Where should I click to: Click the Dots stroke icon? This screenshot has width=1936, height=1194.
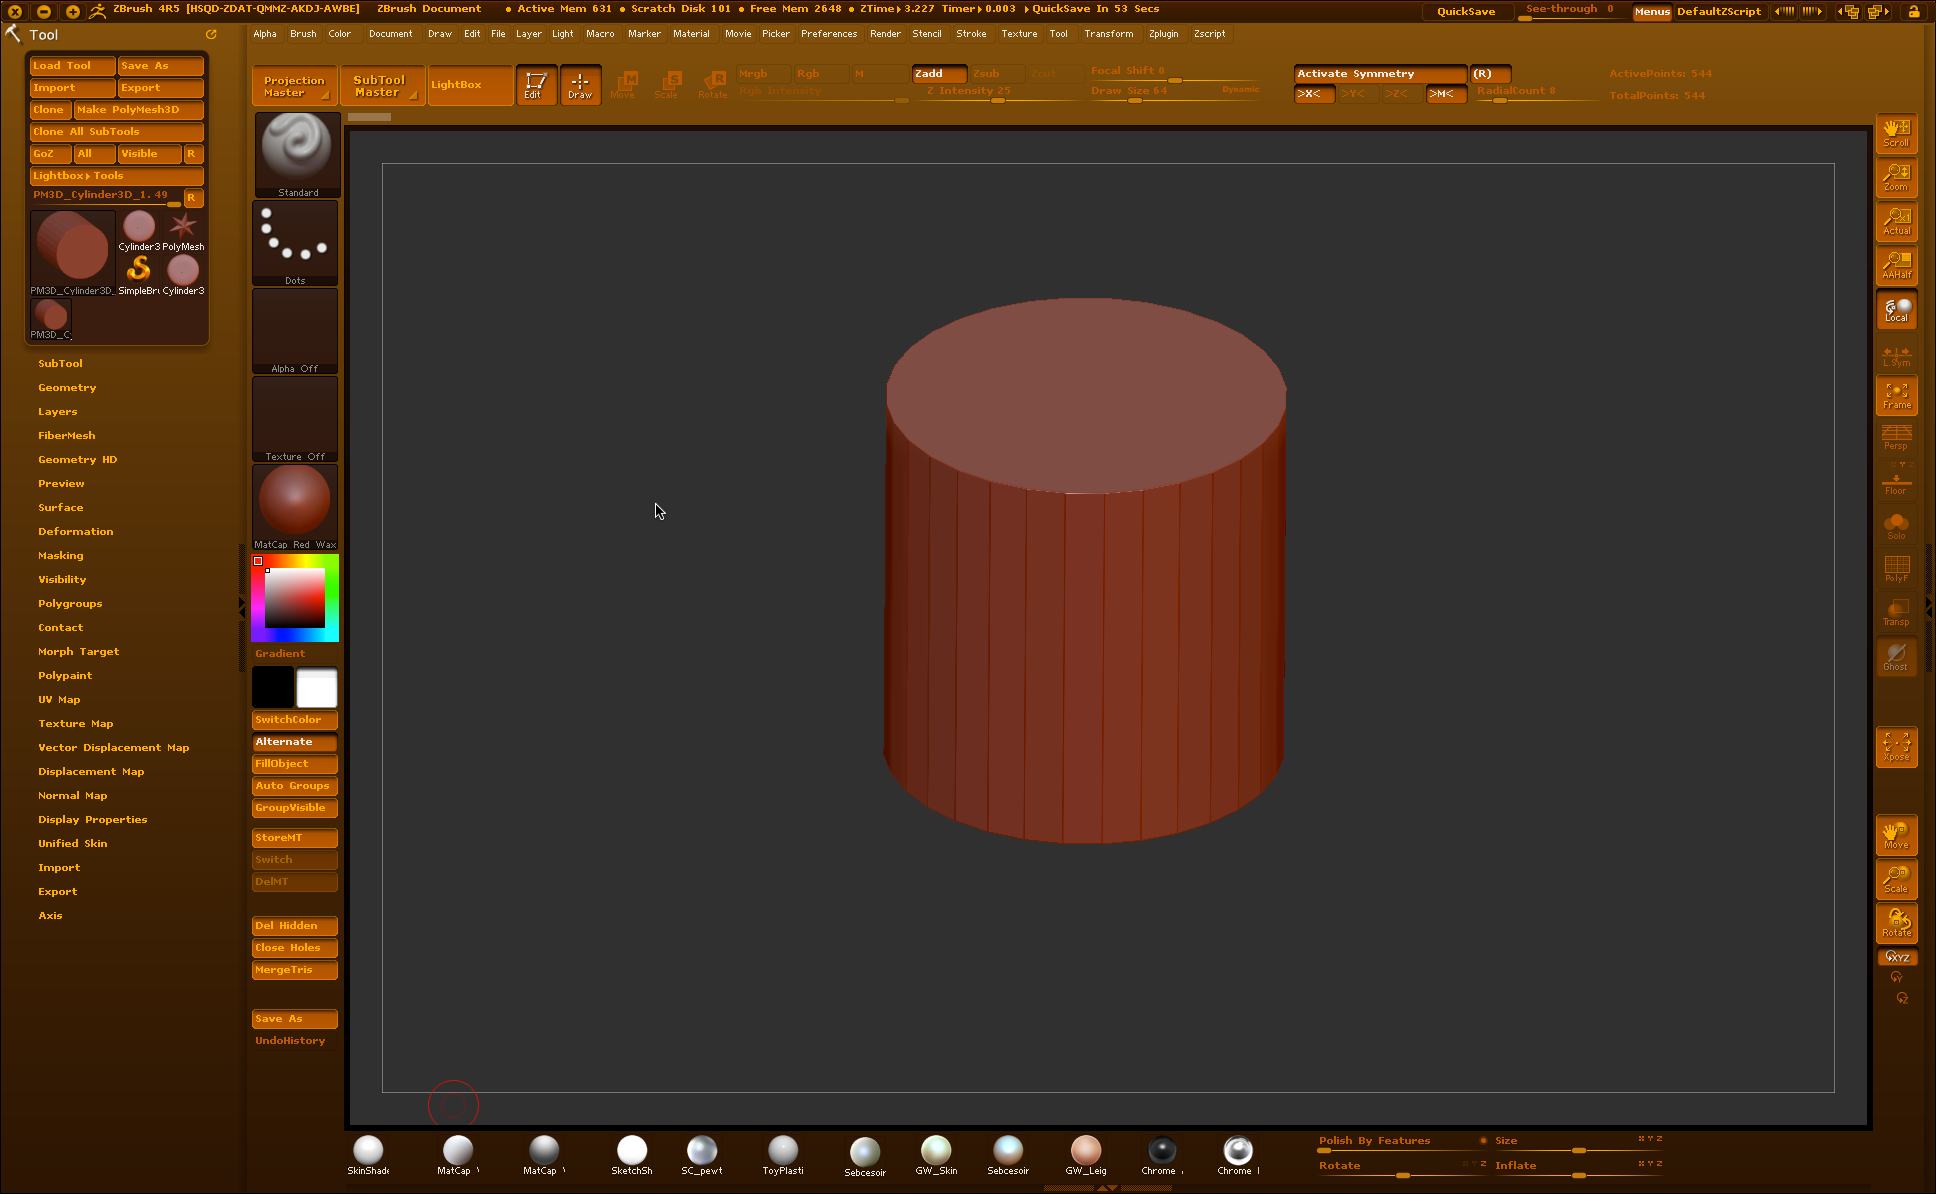[x=295, y=240]
